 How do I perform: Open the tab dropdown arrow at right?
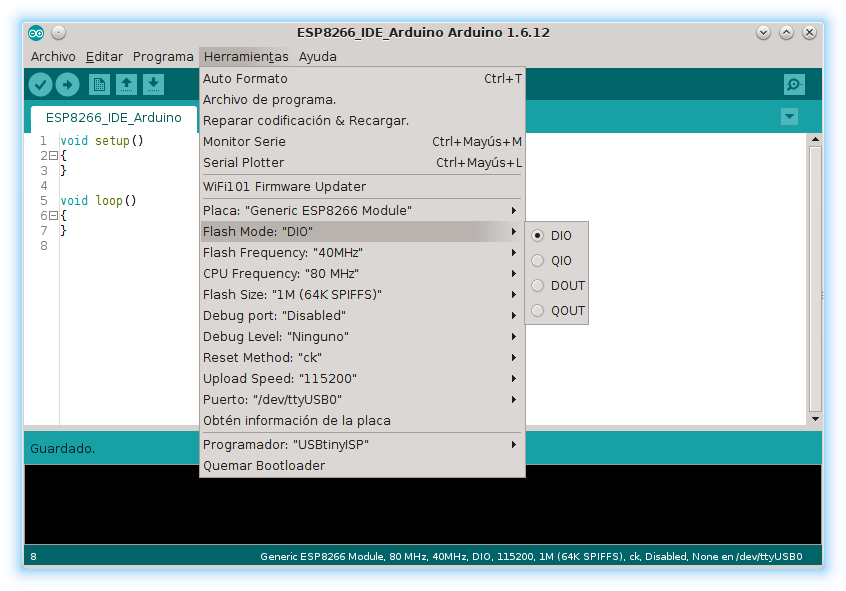pos(789,117)
